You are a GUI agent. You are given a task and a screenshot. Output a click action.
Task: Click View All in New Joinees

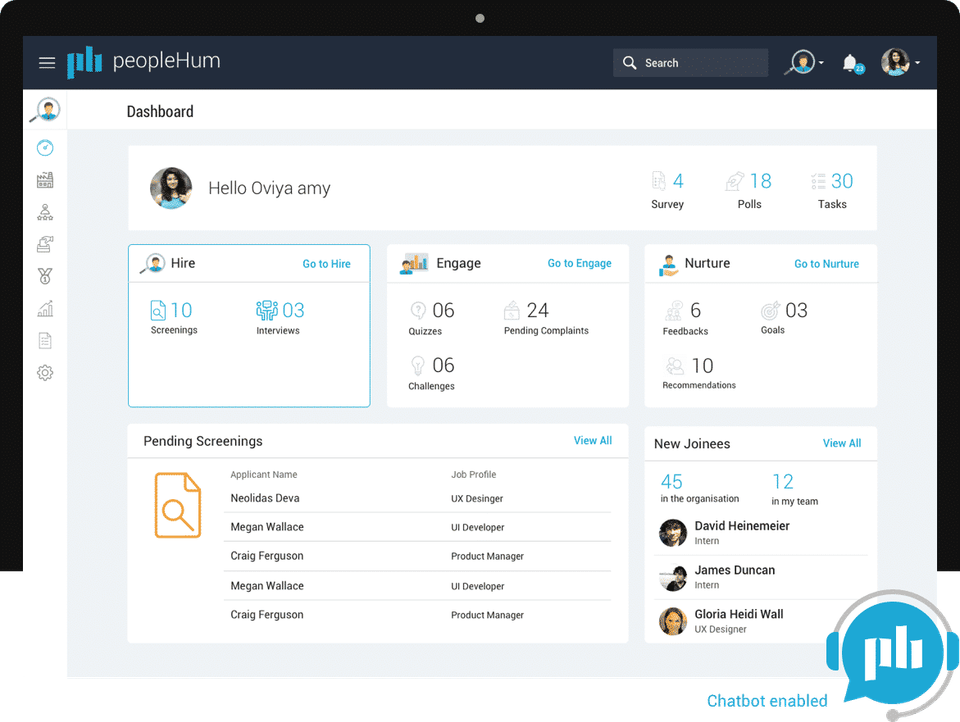click(841, 443)
